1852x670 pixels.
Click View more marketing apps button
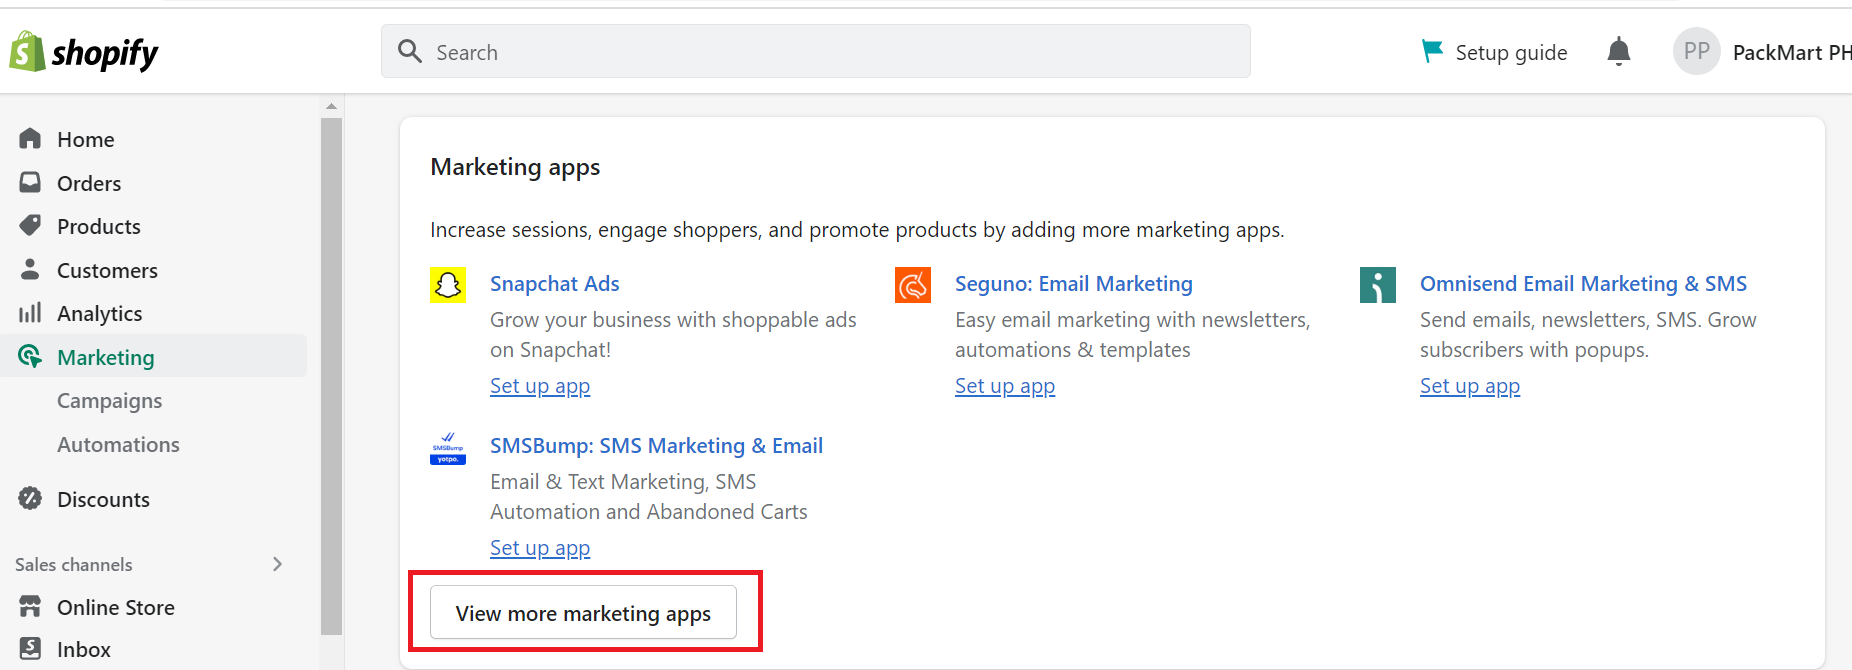pos(583,613)
